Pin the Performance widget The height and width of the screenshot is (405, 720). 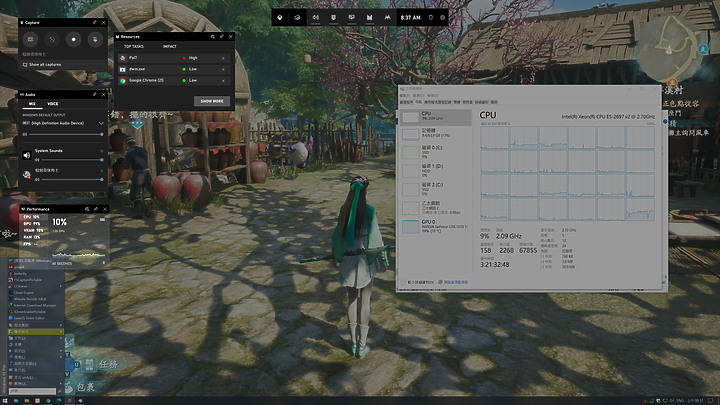pos(96,209)
